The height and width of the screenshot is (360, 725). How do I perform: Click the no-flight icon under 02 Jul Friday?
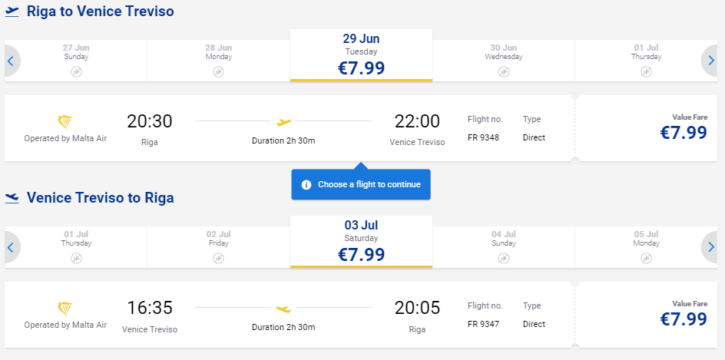pos(219,258)
